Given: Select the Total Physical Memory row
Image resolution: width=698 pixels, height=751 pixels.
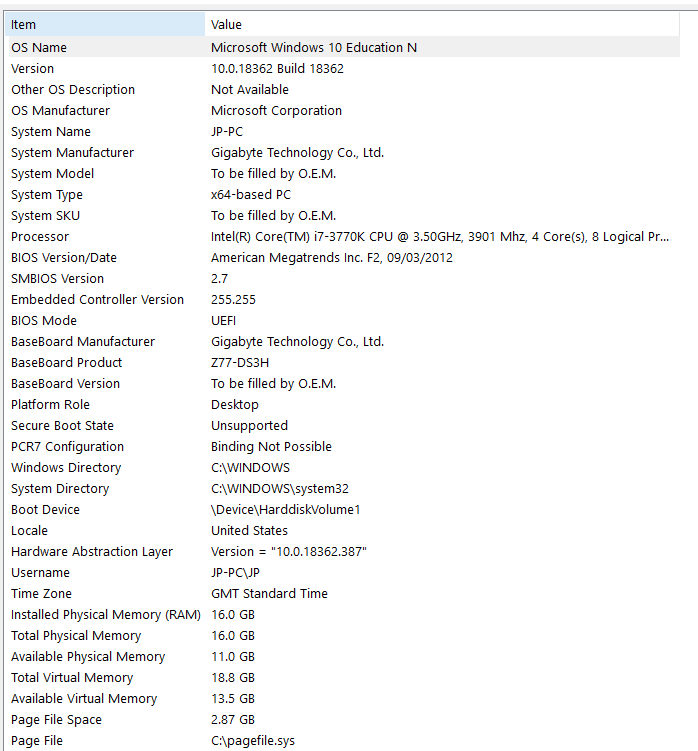Looking at the screenshot, I should pos(76,637).
